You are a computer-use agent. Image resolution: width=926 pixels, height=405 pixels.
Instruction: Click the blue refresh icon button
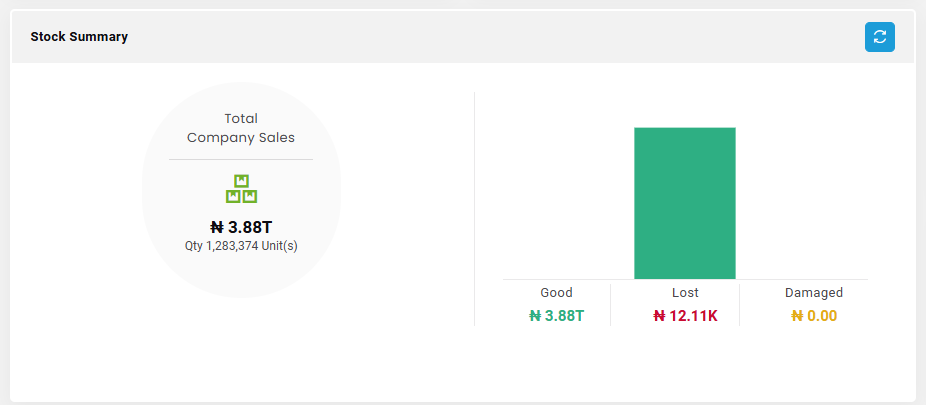click(x=879, y=37)
